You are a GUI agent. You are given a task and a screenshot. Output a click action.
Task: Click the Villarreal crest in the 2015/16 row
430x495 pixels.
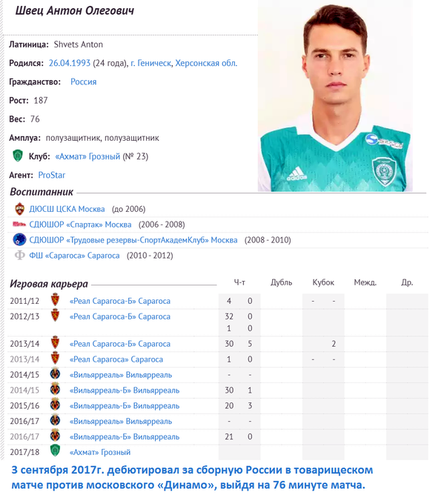tap(55, 405)
